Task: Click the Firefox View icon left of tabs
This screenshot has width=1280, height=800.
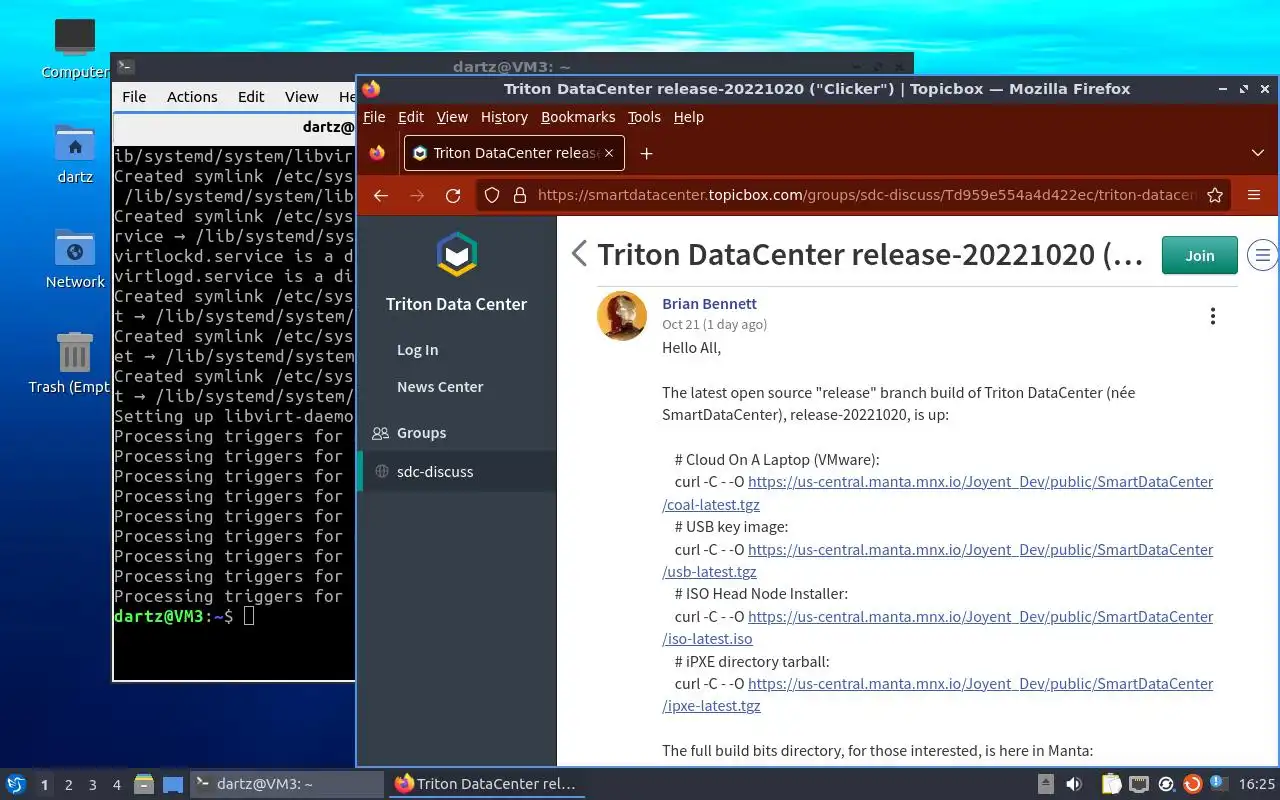Action: click(377, 153)
